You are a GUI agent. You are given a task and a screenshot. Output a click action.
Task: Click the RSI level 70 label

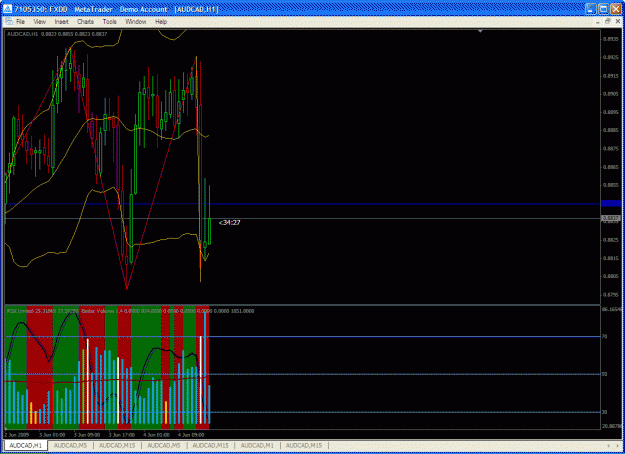click(604, 337)
